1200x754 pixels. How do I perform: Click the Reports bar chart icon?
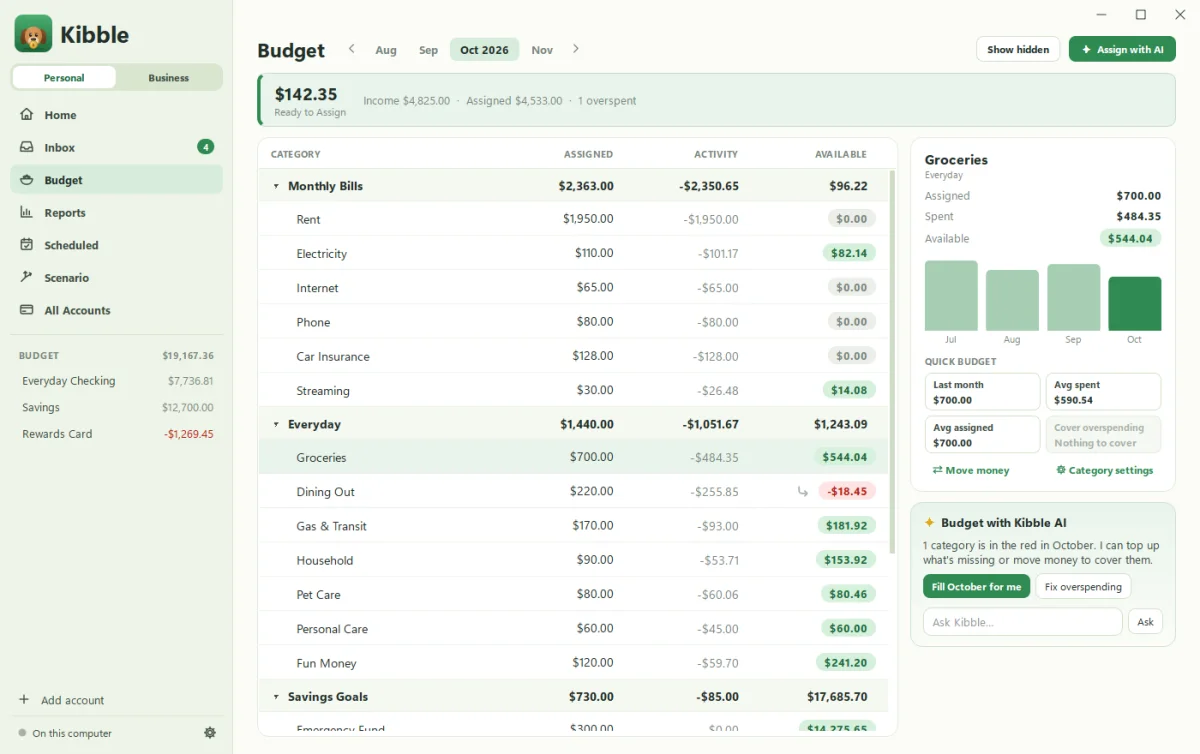click(x=27, y=212)
